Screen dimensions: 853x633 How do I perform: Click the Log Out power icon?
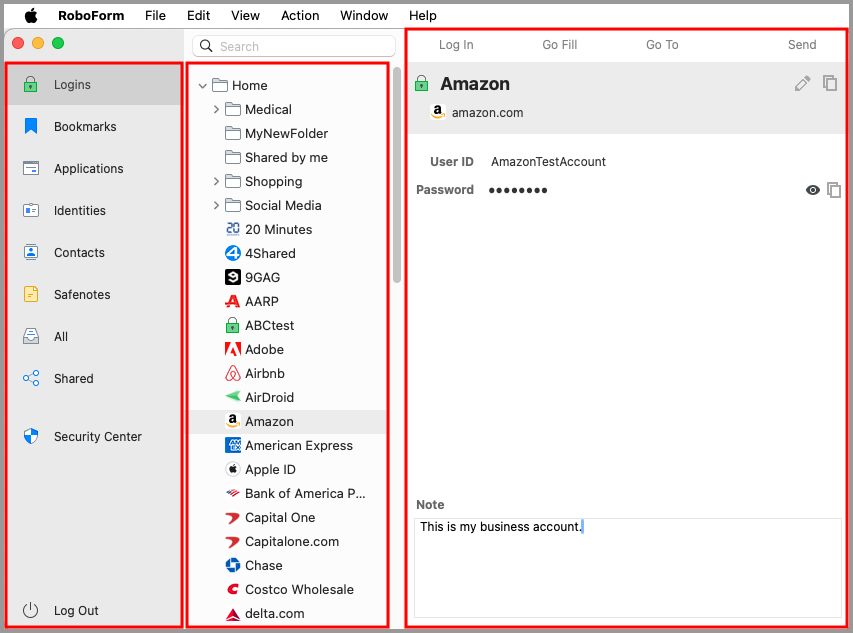[31, 611]
